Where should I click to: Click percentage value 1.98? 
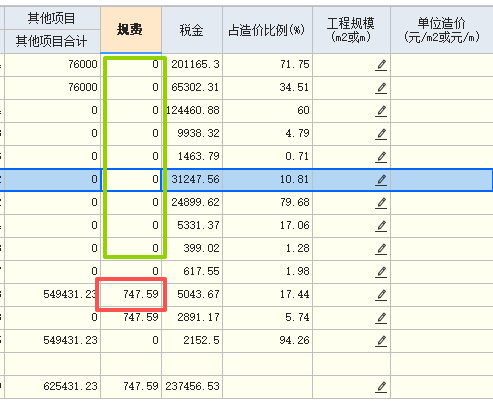267,272
